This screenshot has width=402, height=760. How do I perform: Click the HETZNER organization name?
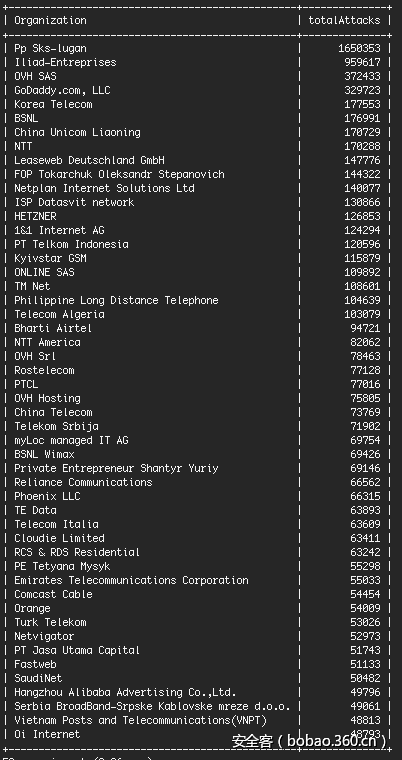(x=35, y=216)
